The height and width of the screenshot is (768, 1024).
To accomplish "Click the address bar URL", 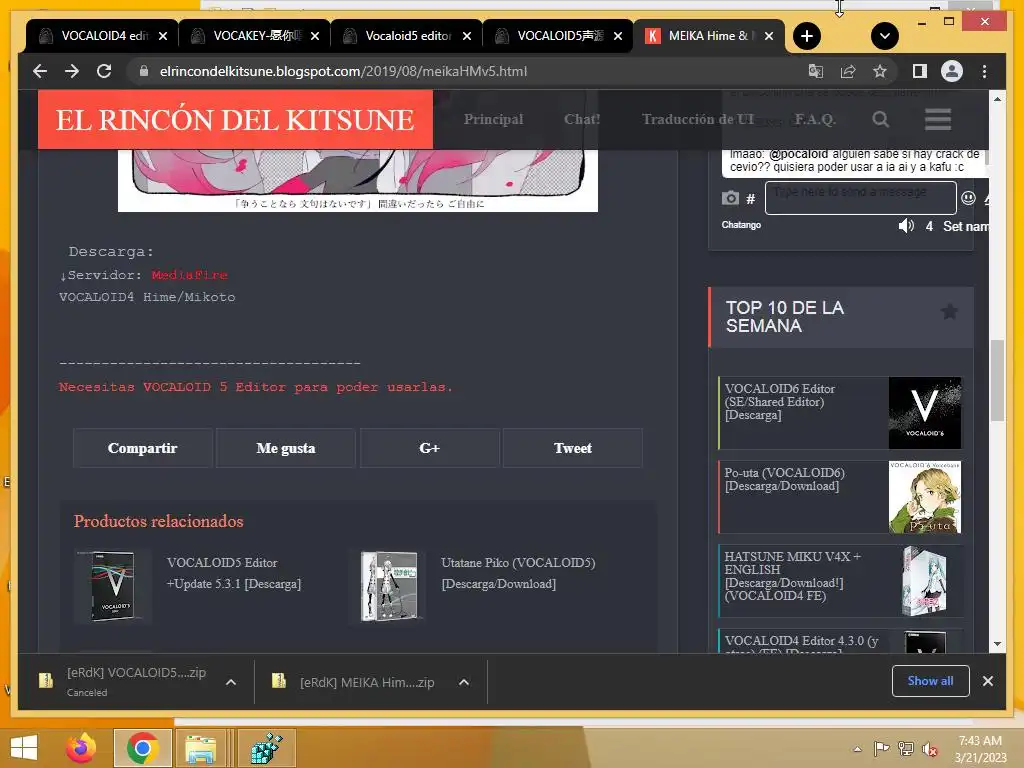I will [343, 71].
